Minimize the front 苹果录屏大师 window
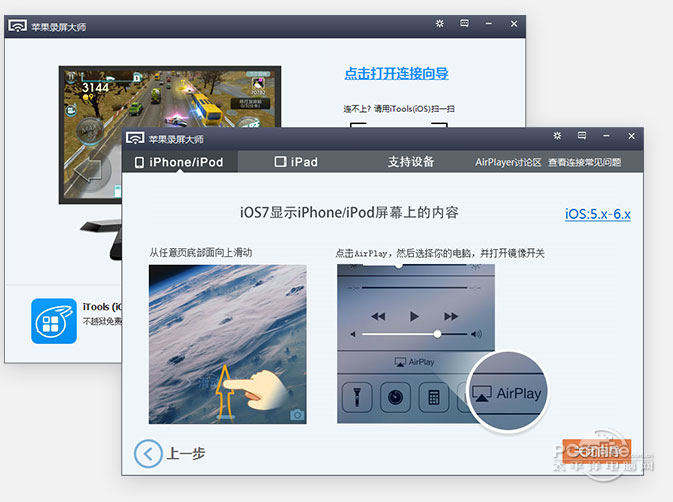Screen dimensions: 673x502 coord(606,136)
